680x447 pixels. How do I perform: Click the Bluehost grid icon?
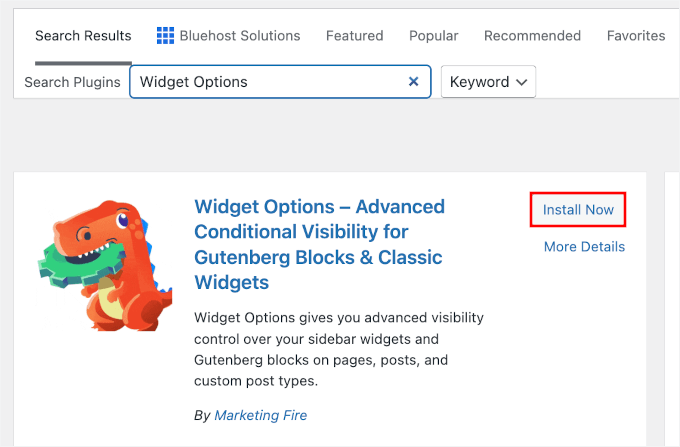(165, 36)
